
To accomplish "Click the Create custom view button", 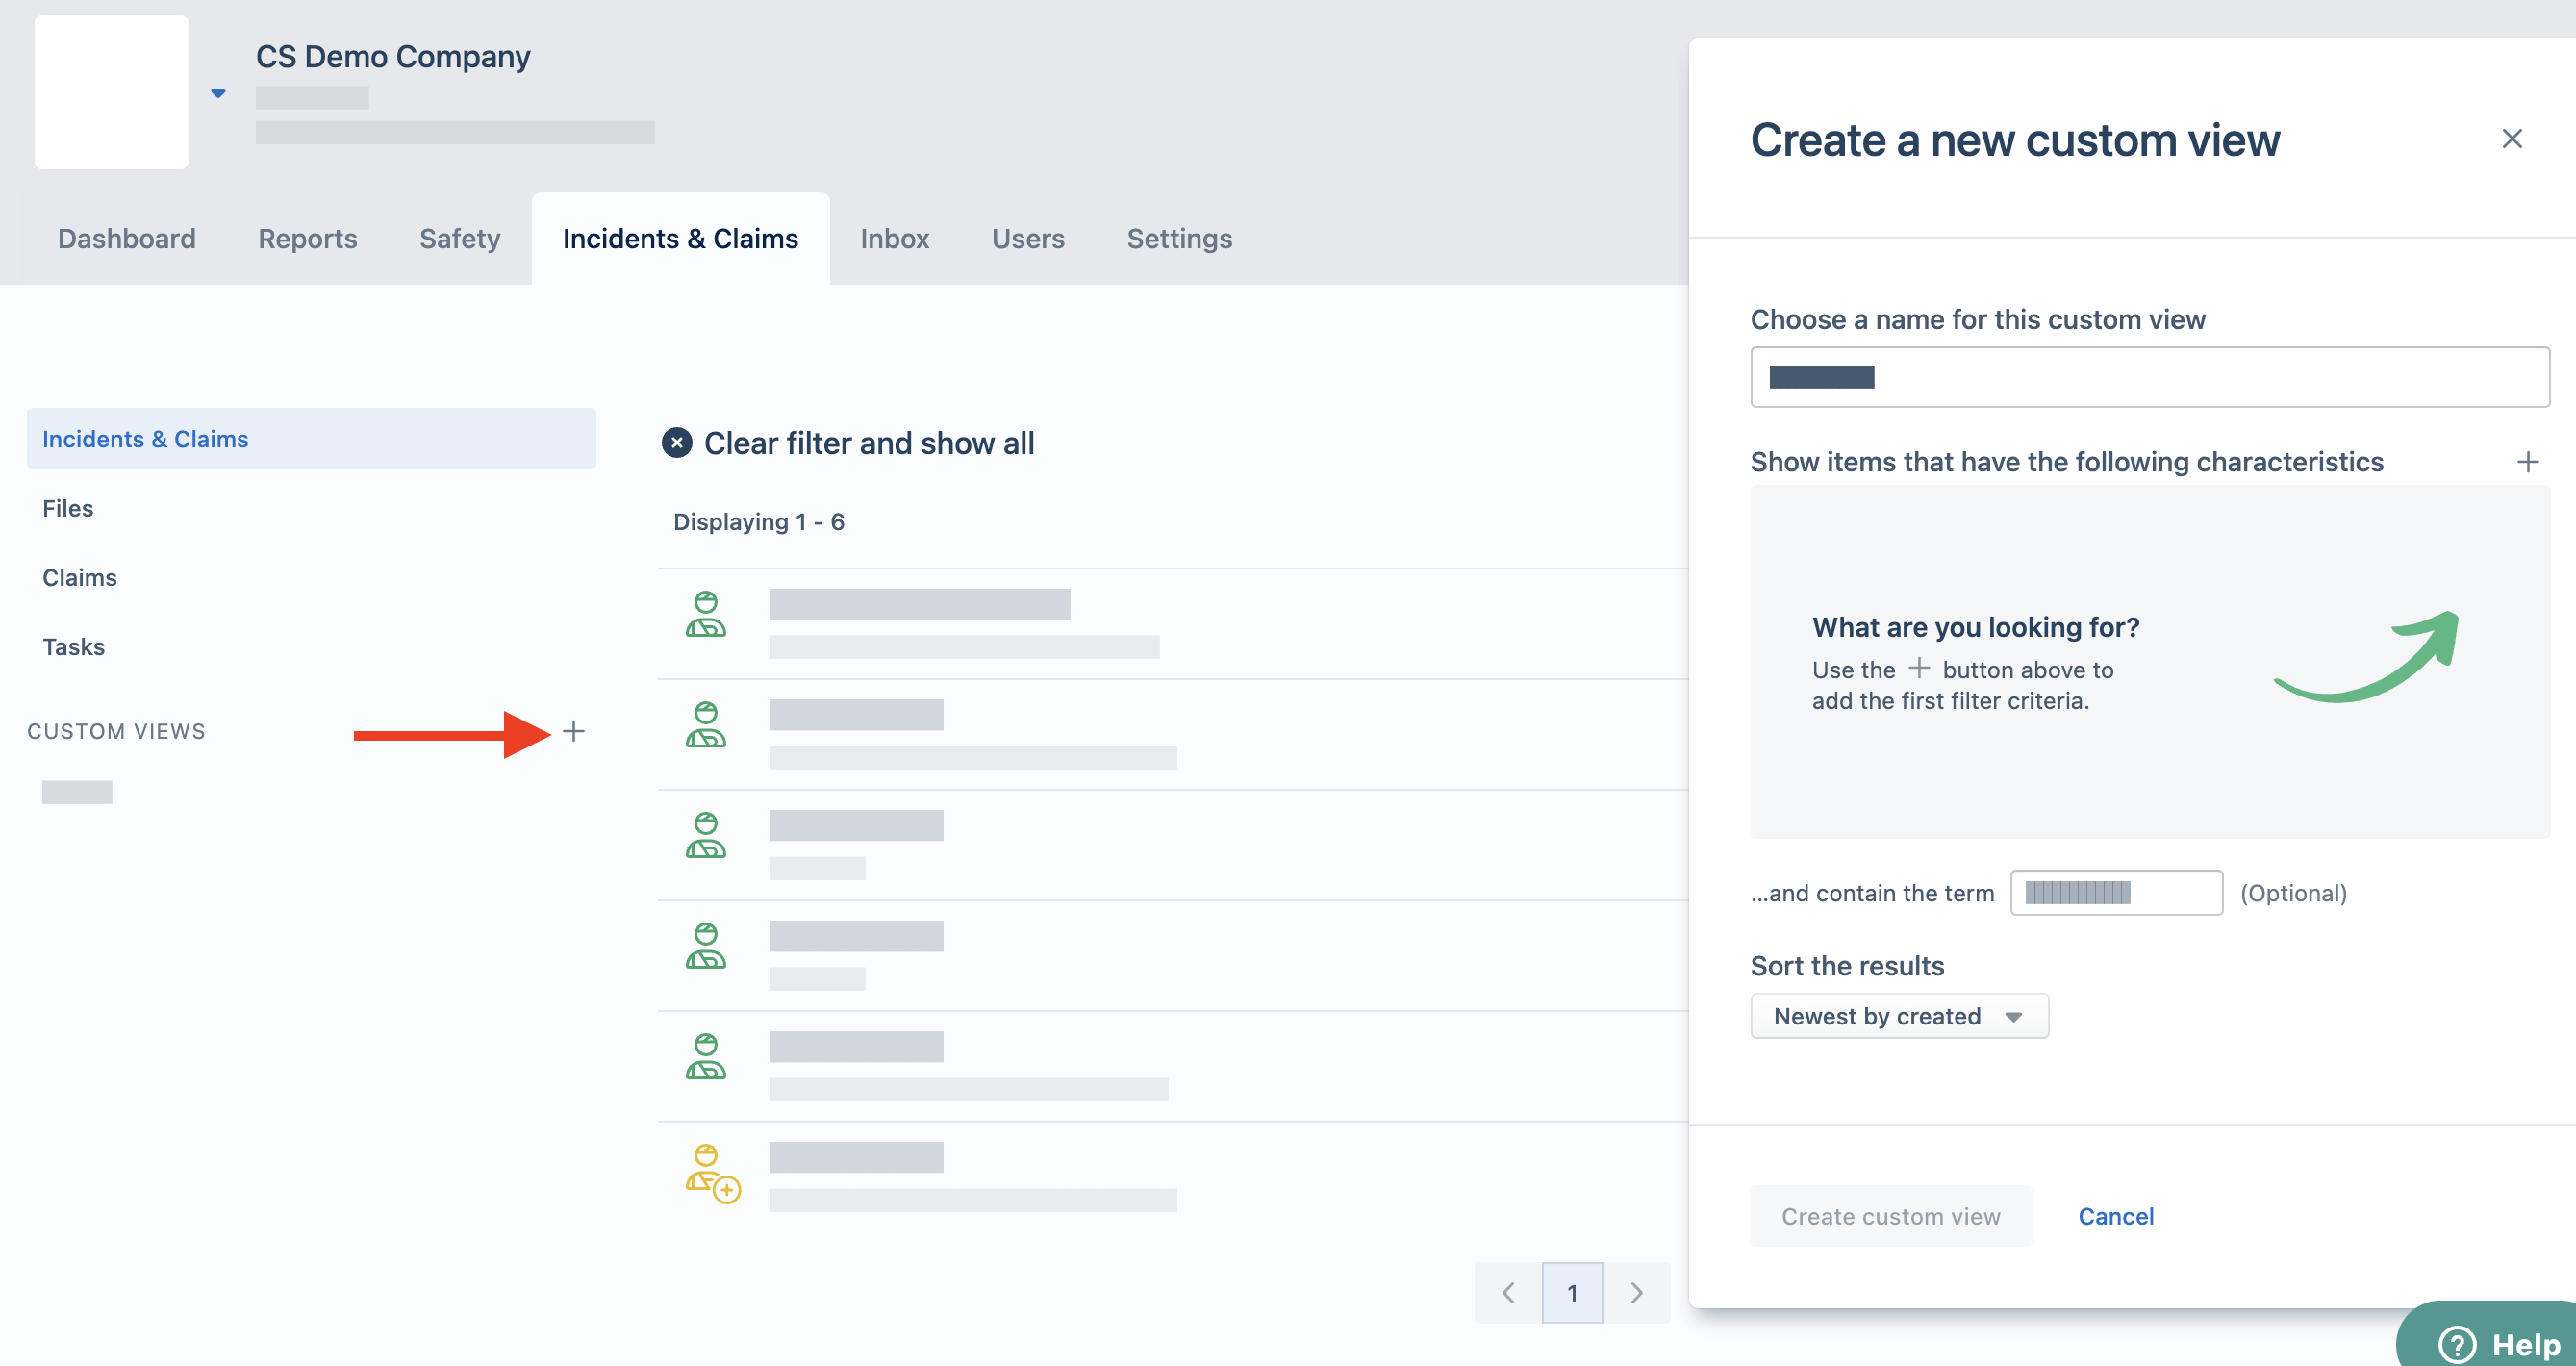I will click(1890, 1216).
